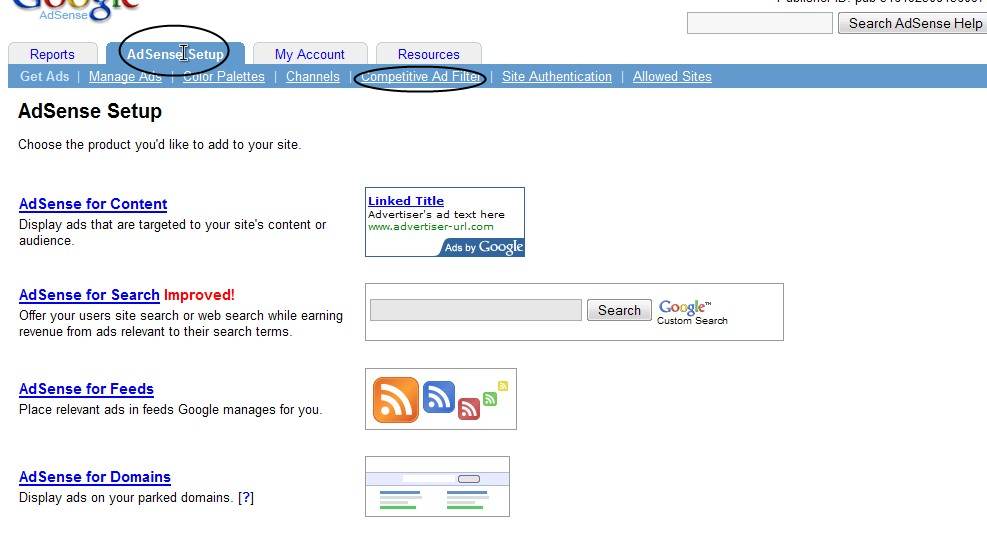
Task: Open the Reports tab
Action: click(x=52, y=54)
